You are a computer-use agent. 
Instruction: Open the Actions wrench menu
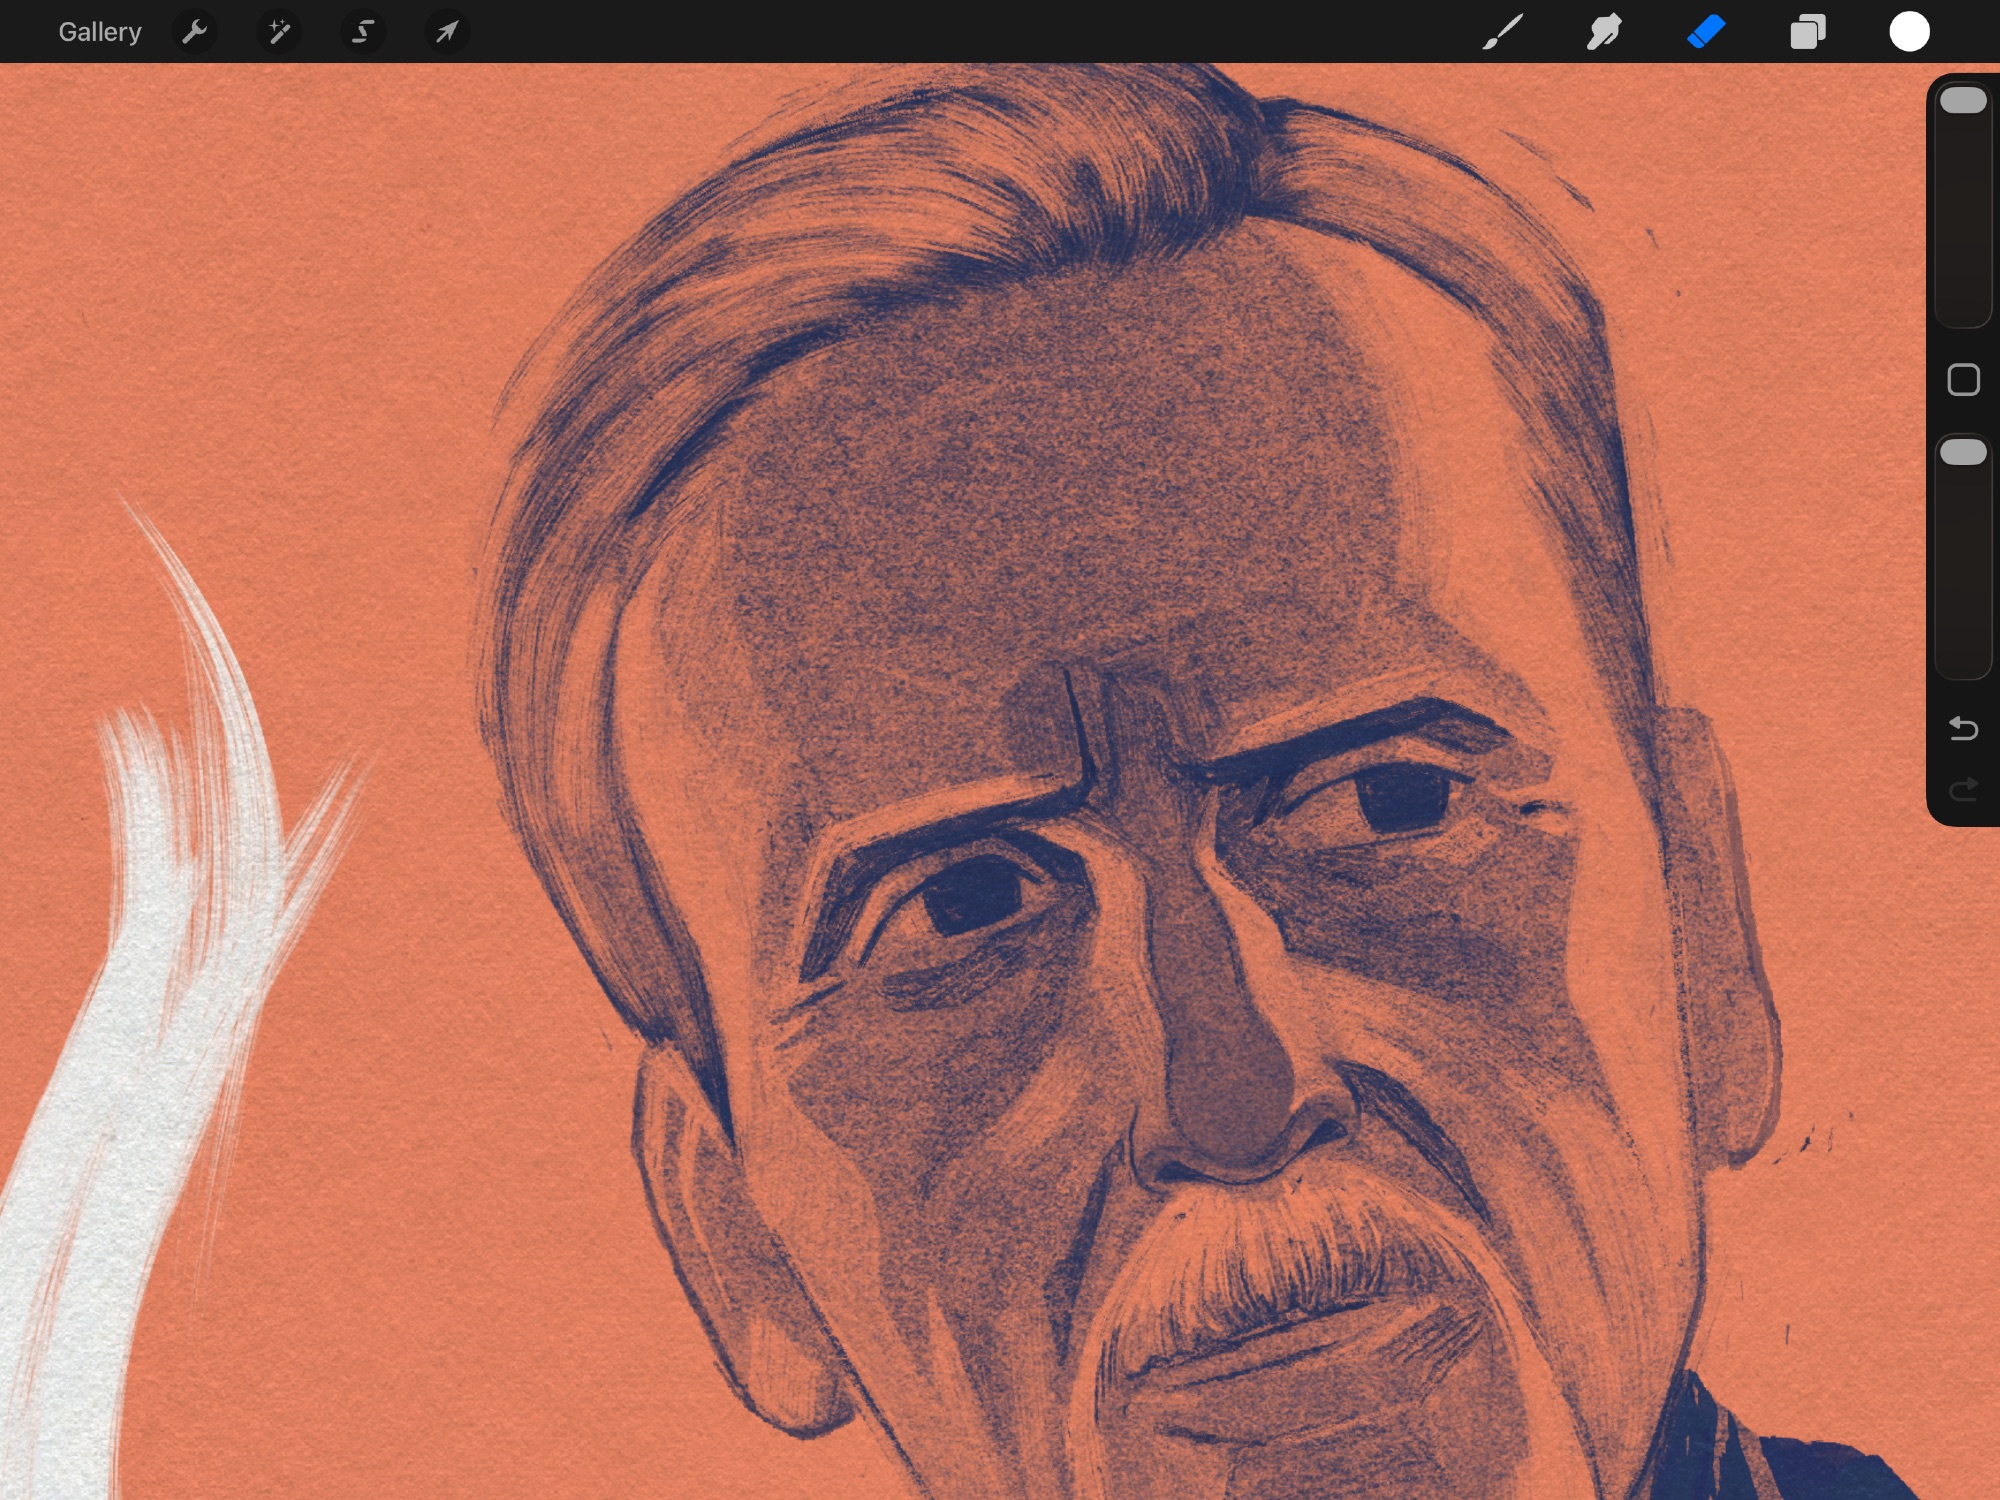pos(194,32)
